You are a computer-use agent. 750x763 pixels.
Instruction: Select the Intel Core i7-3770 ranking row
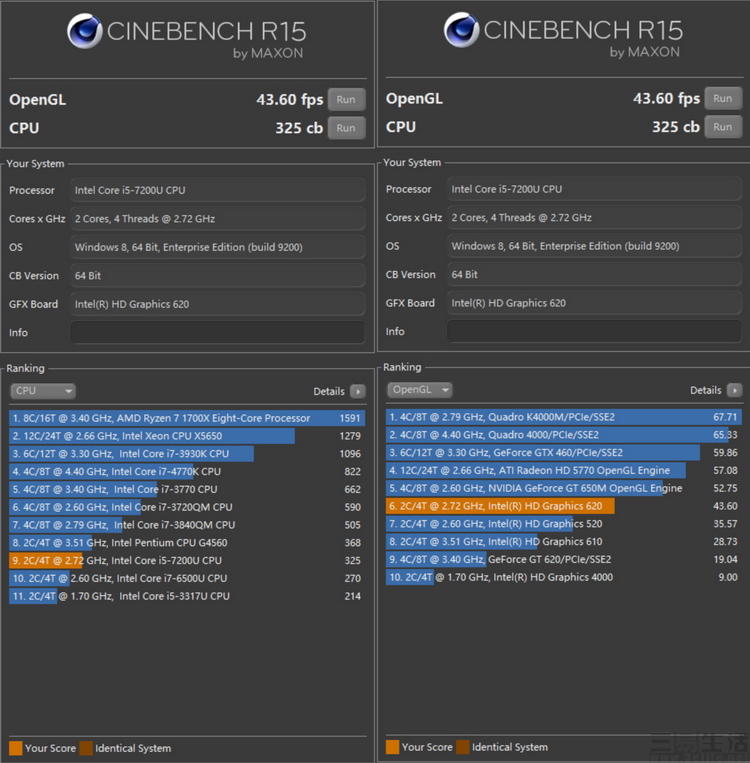tap(187, 489)
